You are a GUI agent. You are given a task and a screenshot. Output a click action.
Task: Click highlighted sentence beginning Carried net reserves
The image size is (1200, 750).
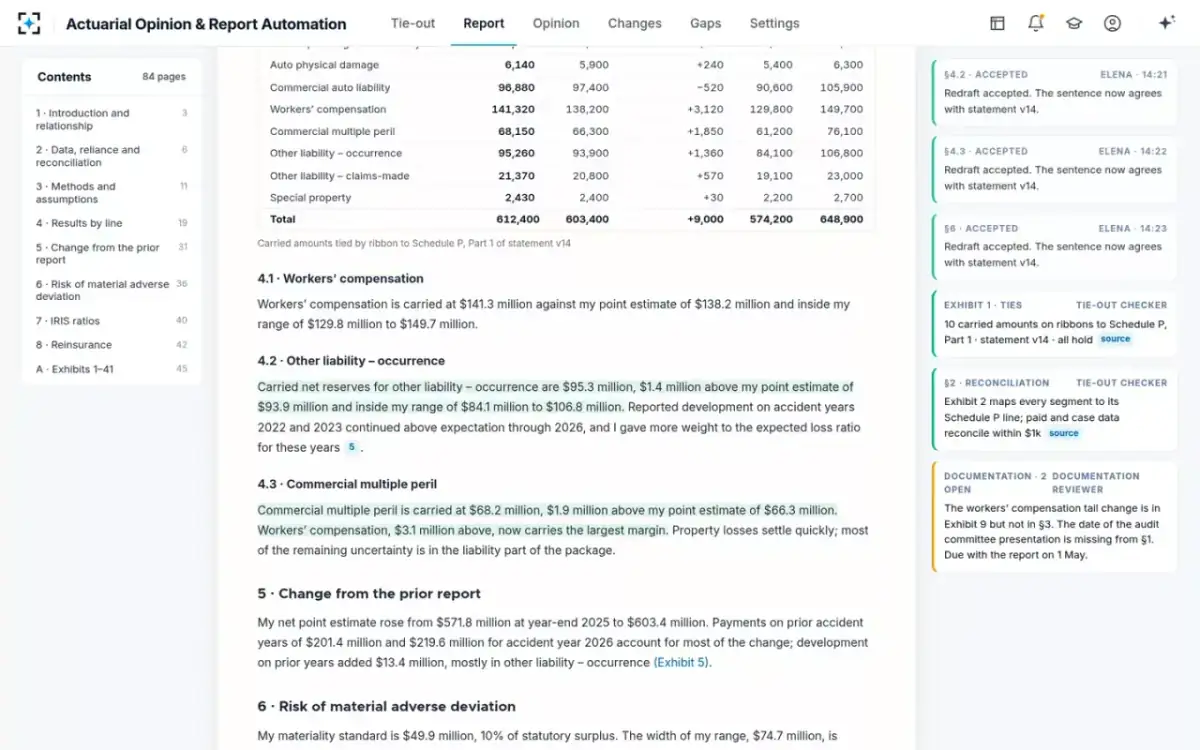tap(556, 397)
